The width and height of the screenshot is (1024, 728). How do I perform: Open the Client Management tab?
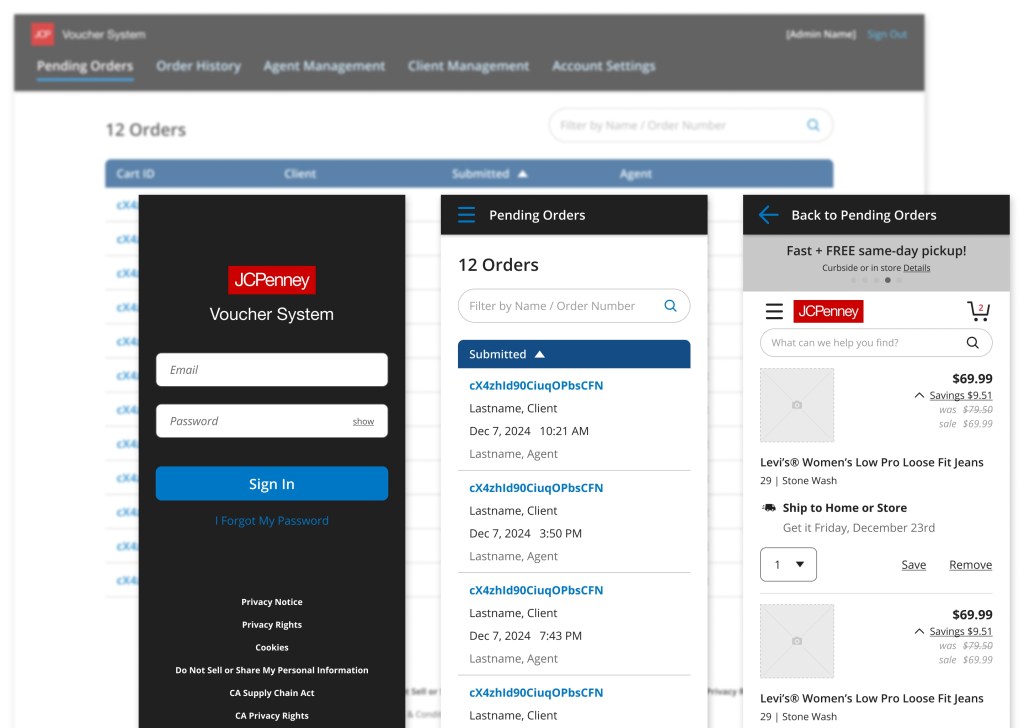[468, 66]
